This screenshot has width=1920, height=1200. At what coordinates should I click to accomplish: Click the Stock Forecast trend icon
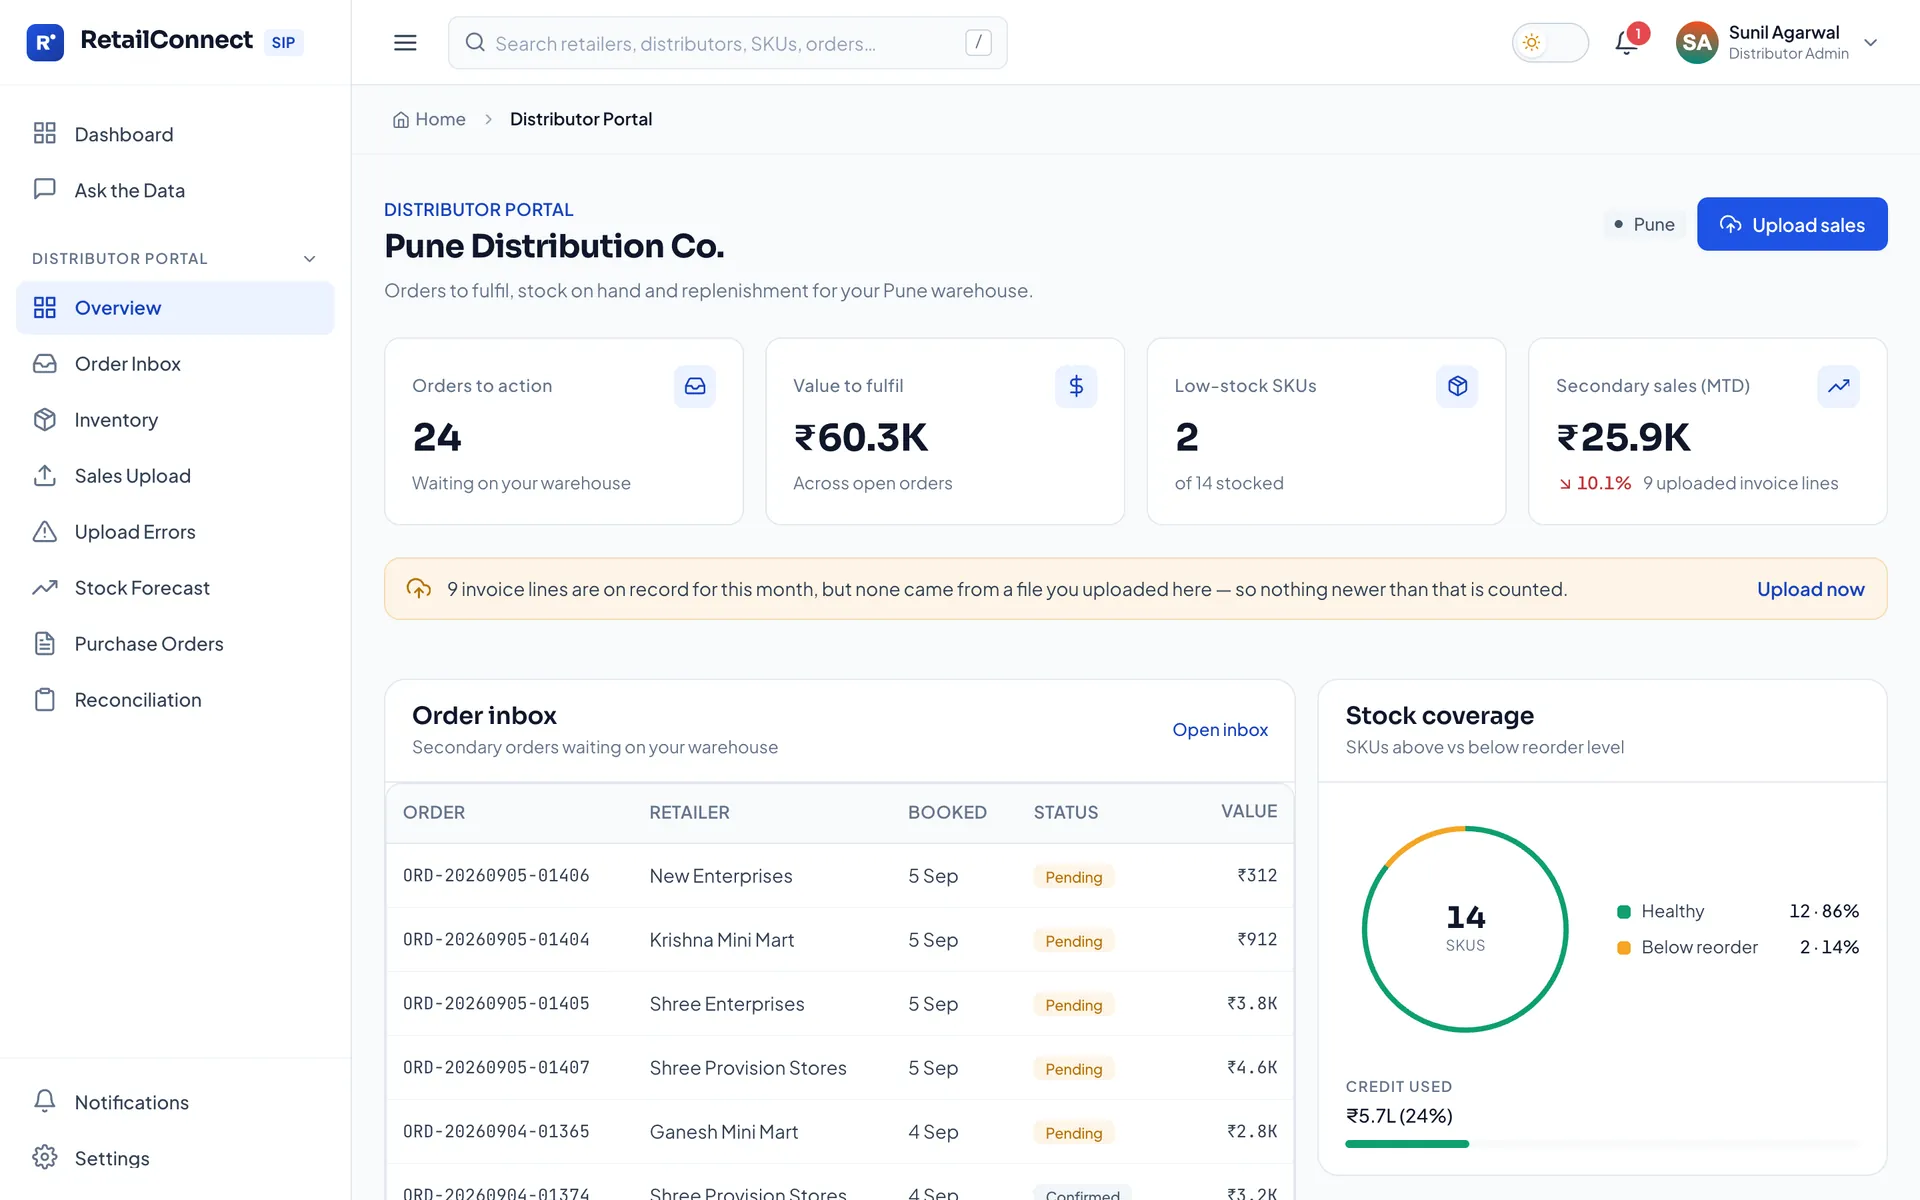(45, 588)
